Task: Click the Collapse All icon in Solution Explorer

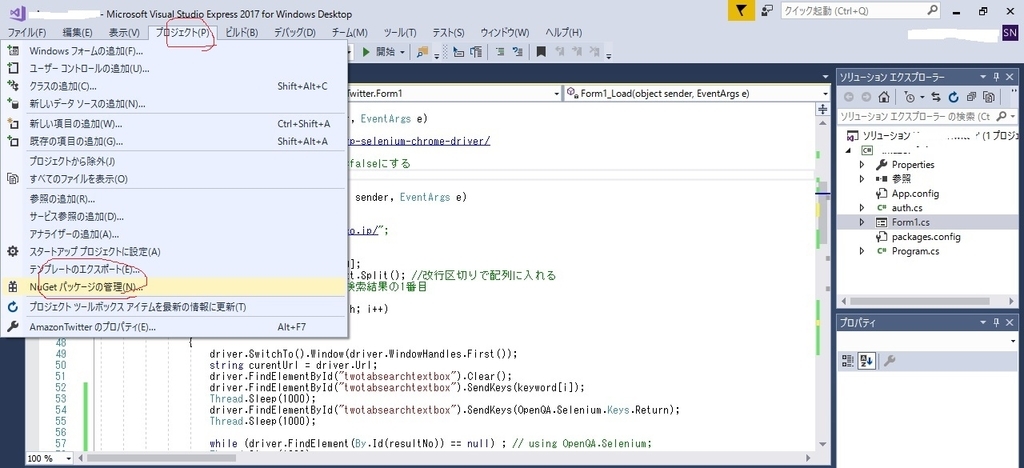Action: (971, 97)
